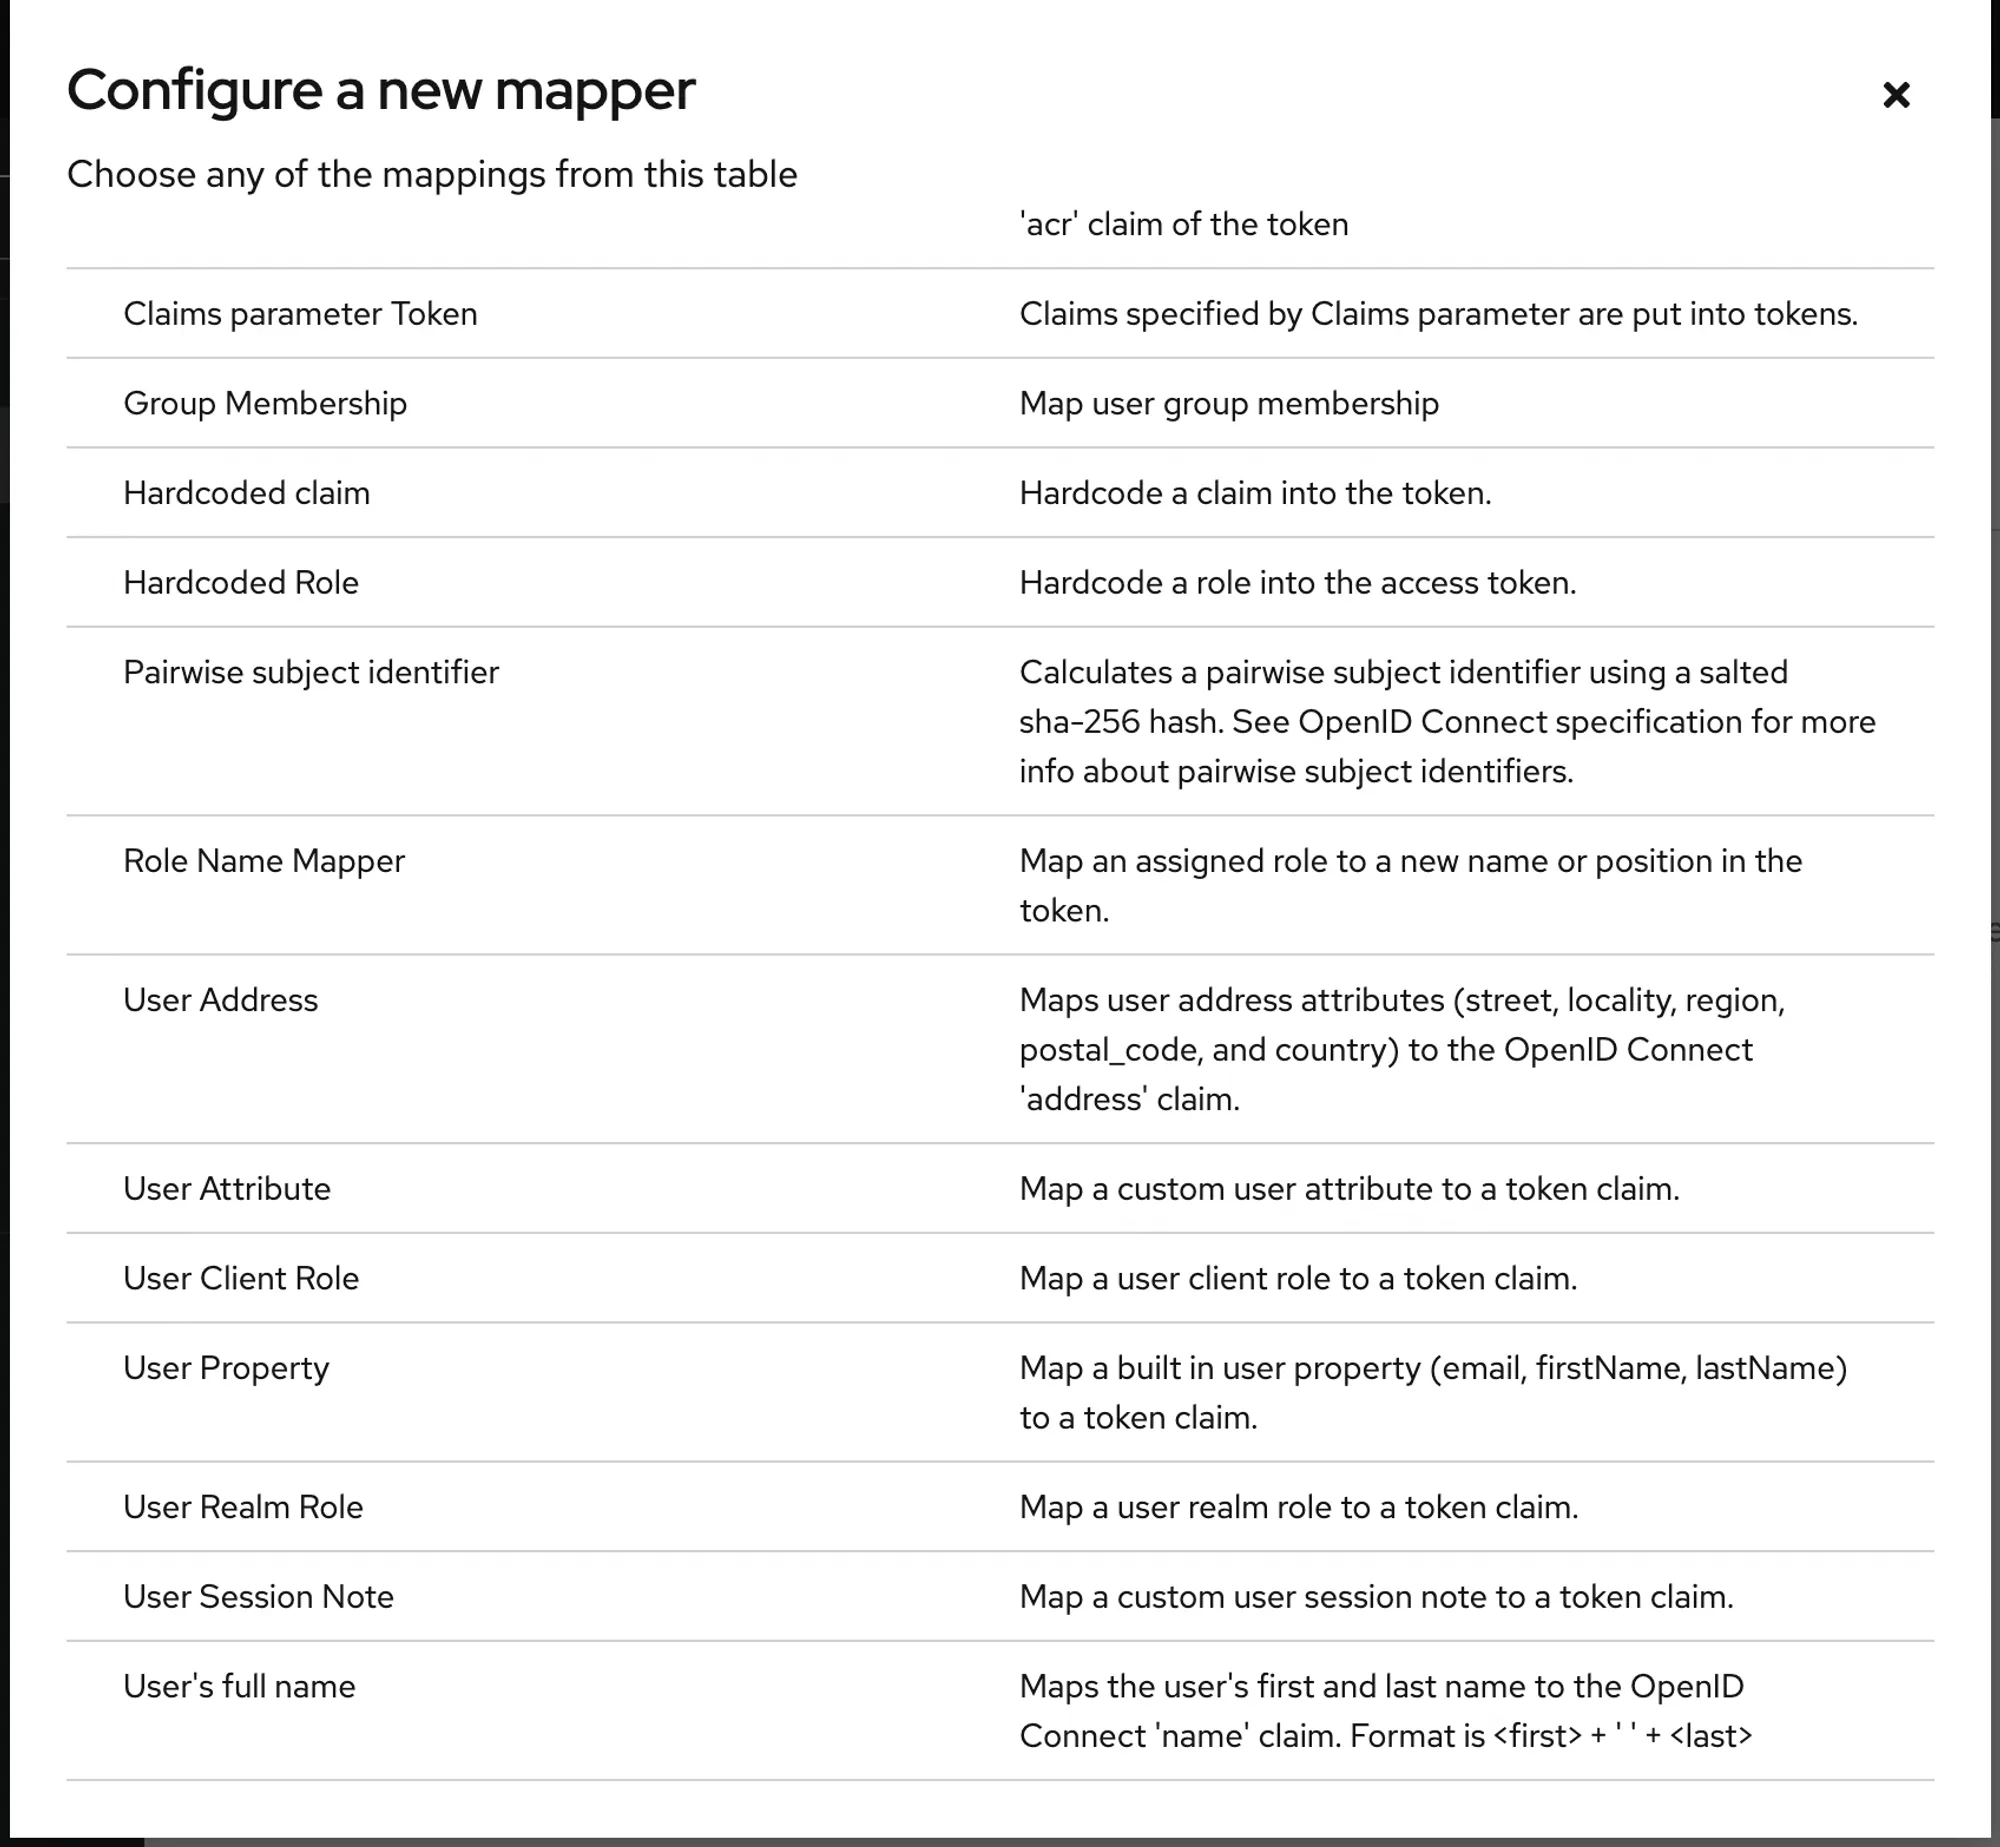Click the "'acr' claim of the token" description
The height and width of the screenshot is (1847, 2000).
pyautogui.click(x=1183, y=225)
